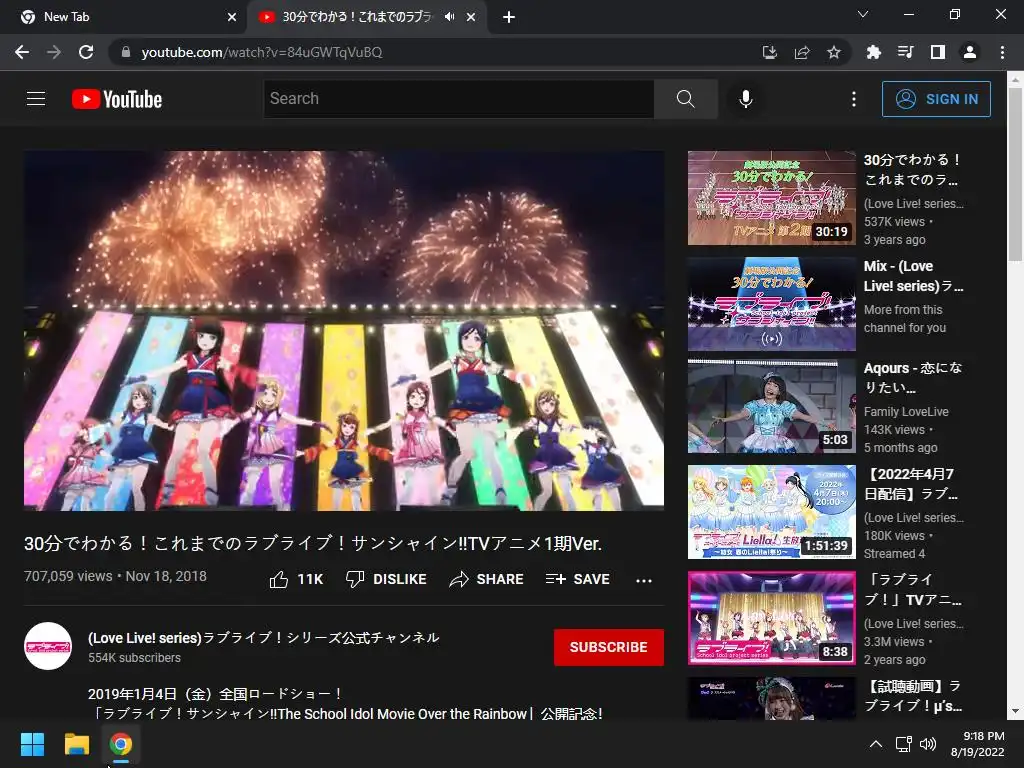This screenshot has width=1024, height=768.
Task: Go to YouTube home via logo
Action: click(x=117, y=99)
